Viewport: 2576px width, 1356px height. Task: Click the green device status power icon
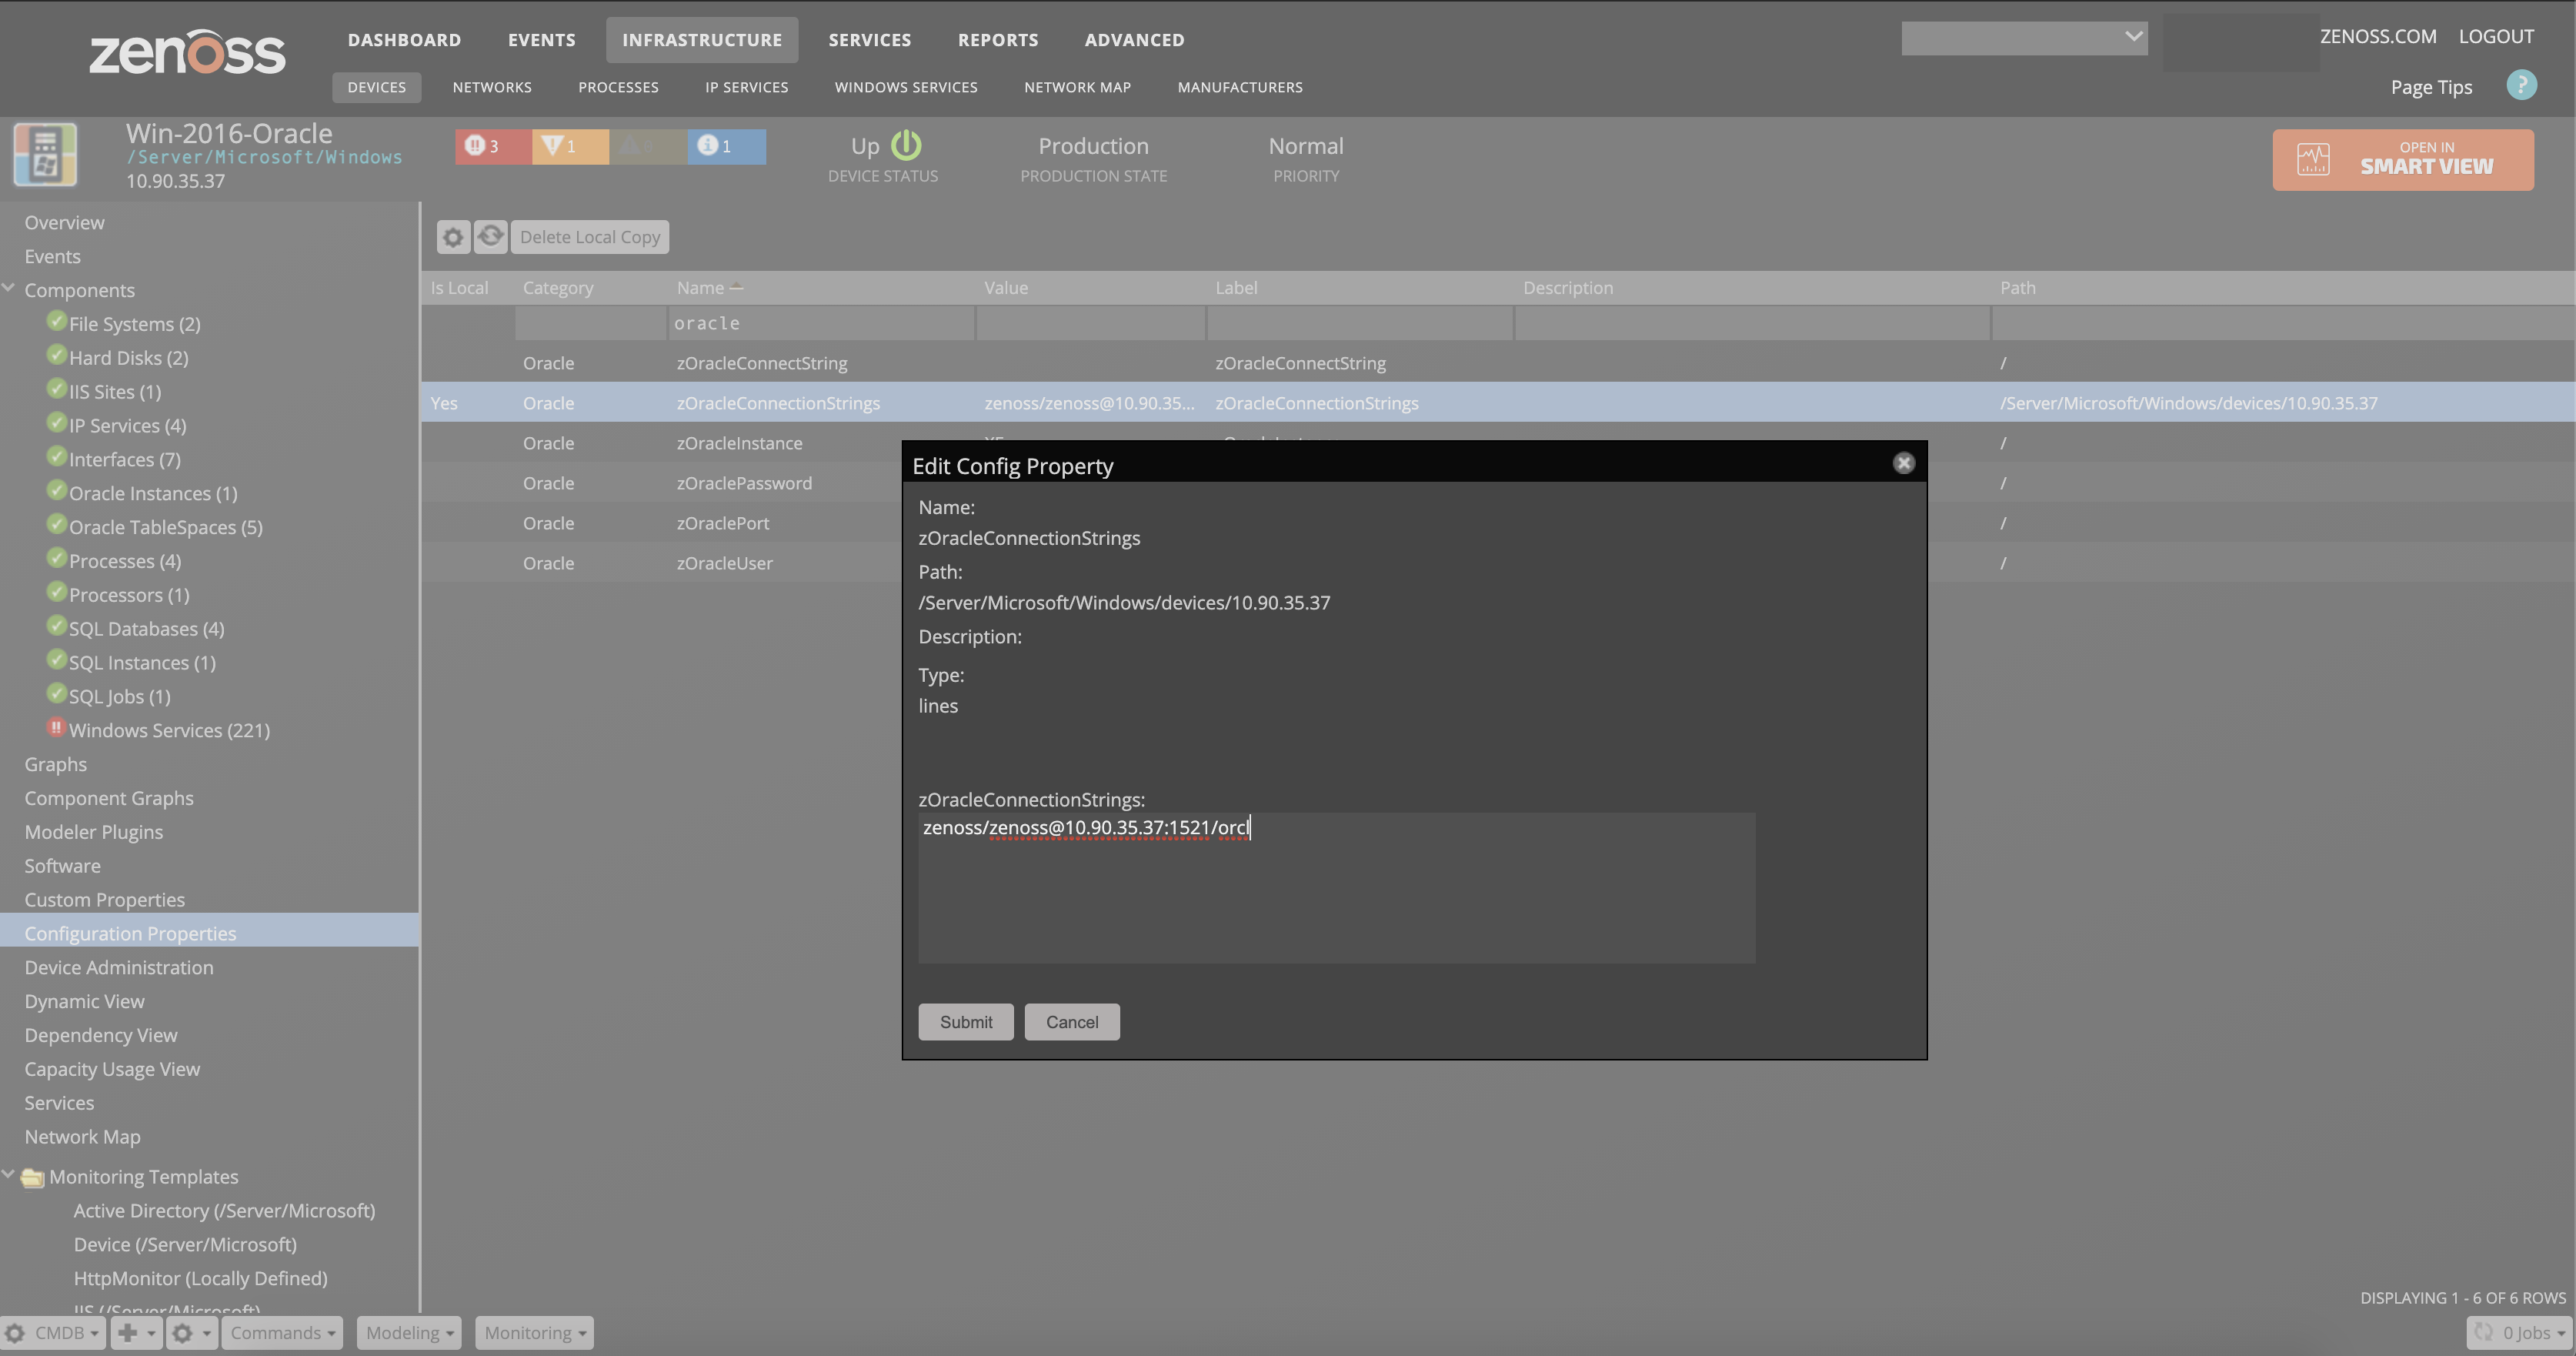[906, 145]
